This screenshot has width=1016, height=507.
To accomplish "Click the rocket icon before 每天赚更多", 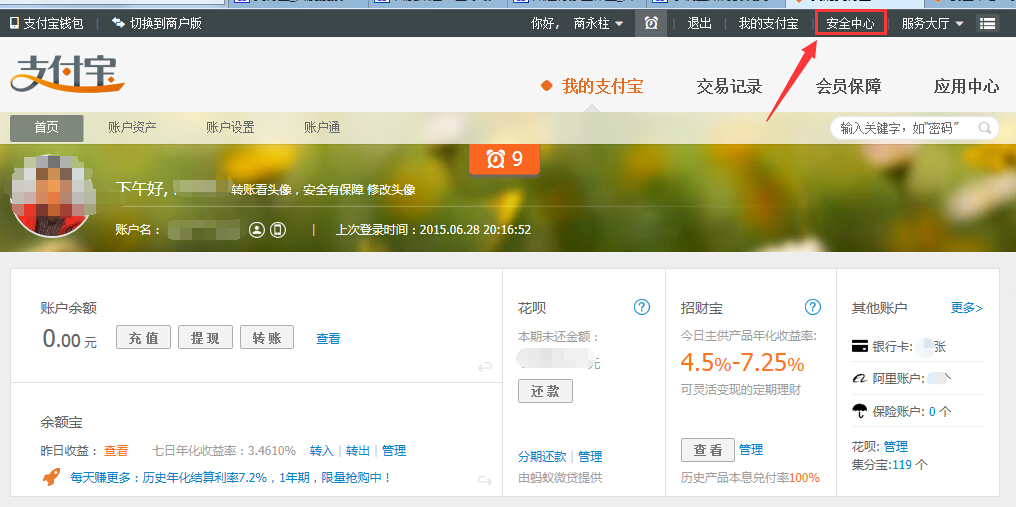I will (52, 478).
